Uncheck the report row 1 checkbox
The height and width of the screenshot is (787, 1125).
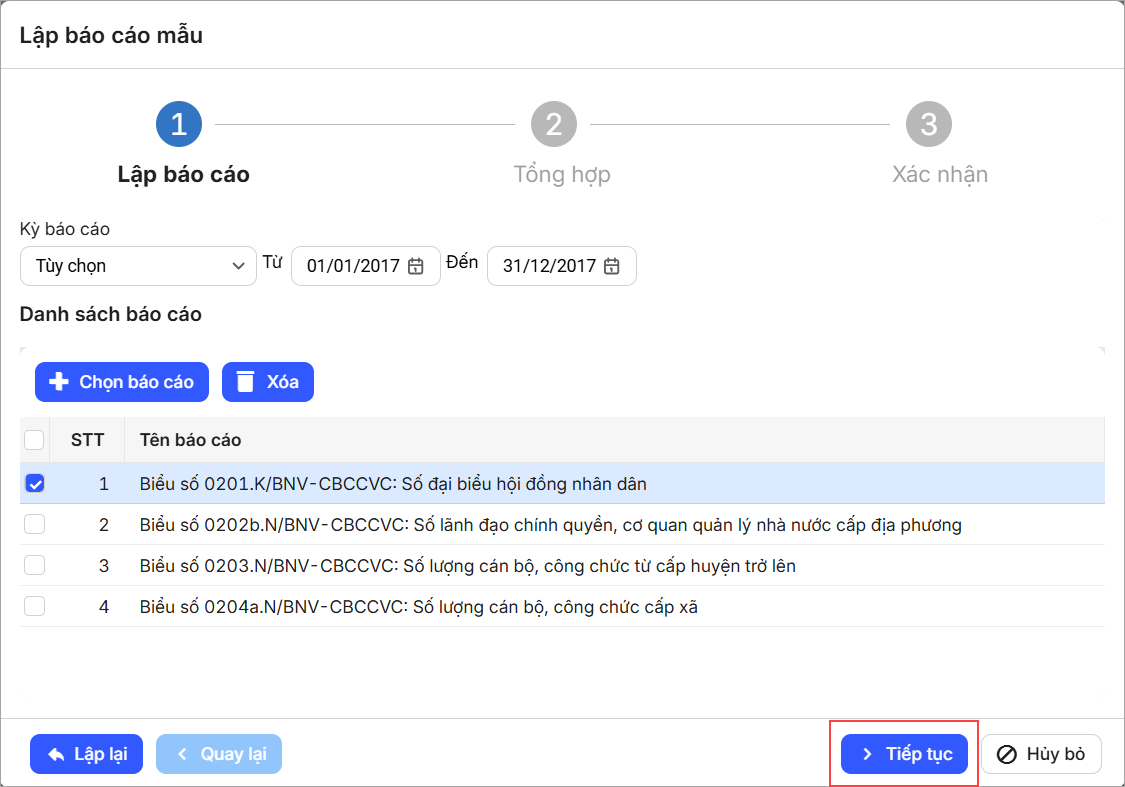pyautogui.click(x=35, y=484)
